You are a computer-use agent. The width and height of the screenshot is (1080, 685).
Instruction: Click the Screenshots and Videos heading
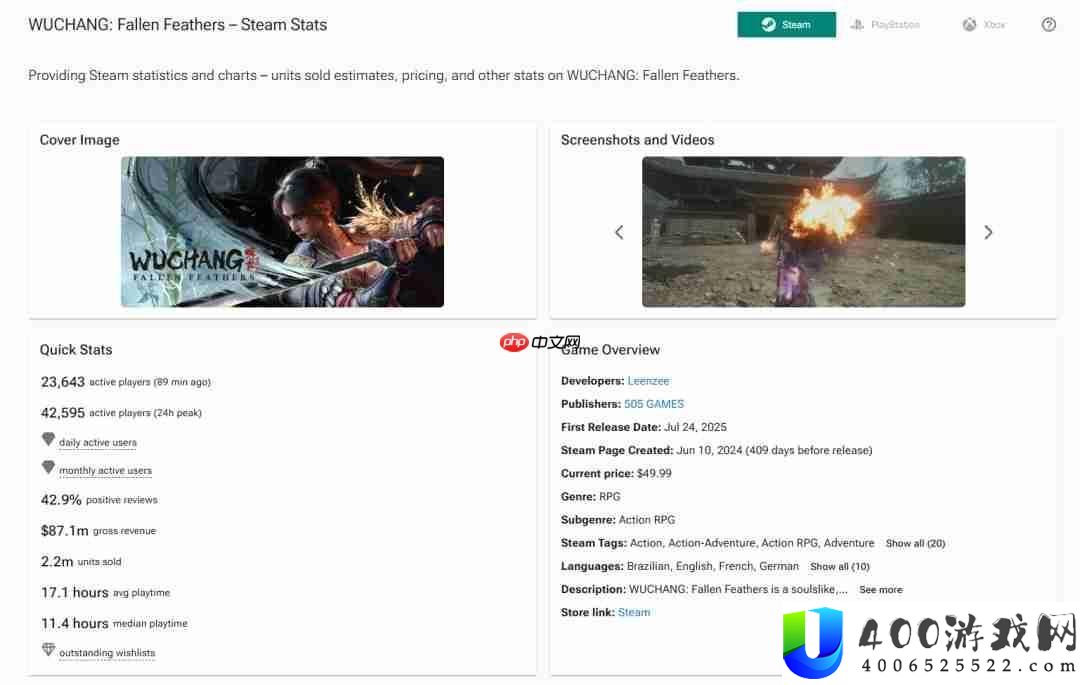tap(637, 140)
